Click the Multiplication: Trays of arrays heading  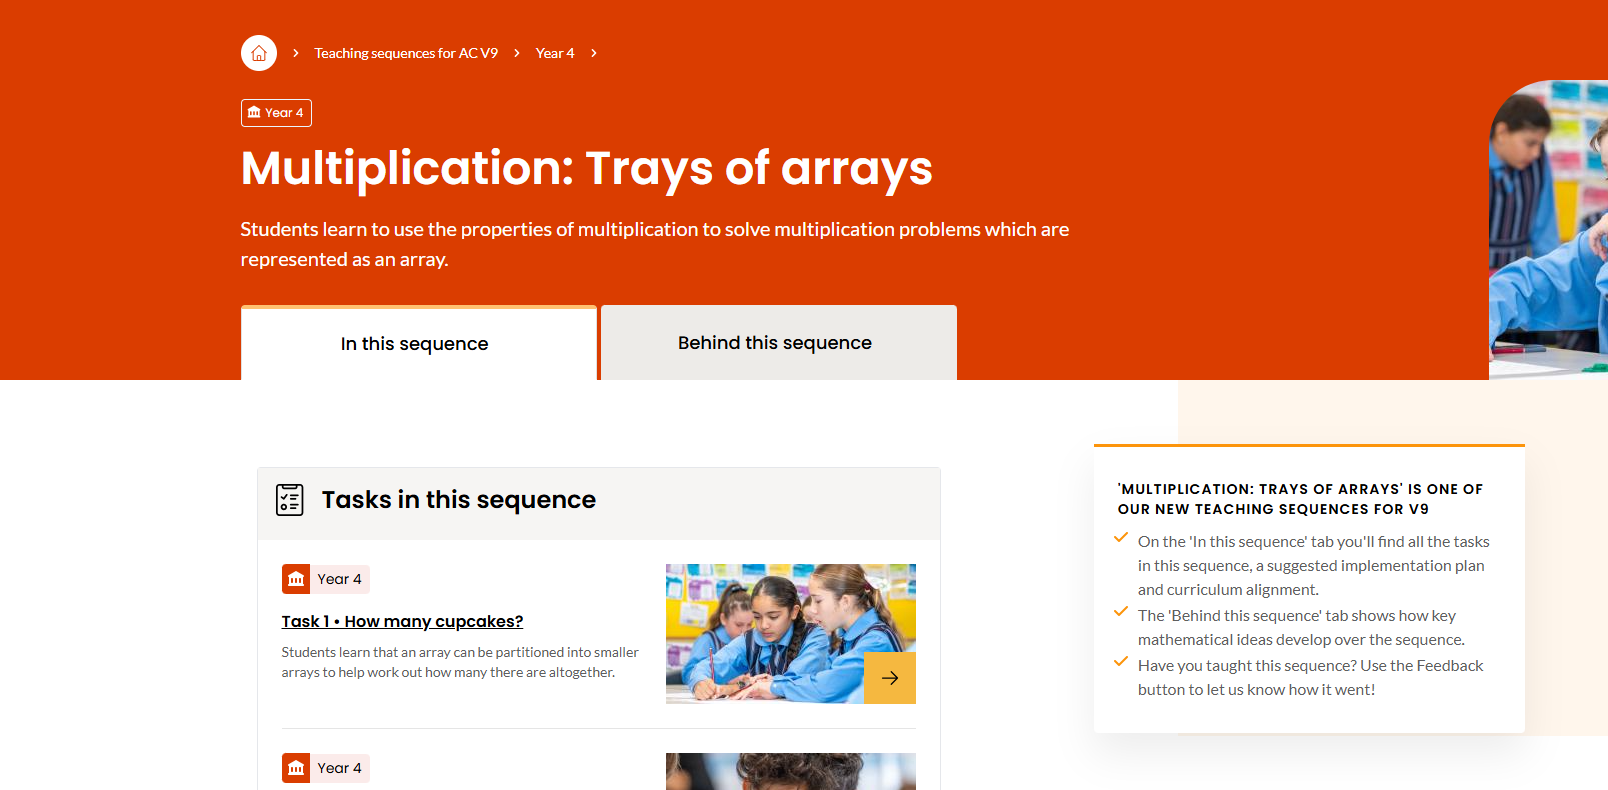point(587,168)
